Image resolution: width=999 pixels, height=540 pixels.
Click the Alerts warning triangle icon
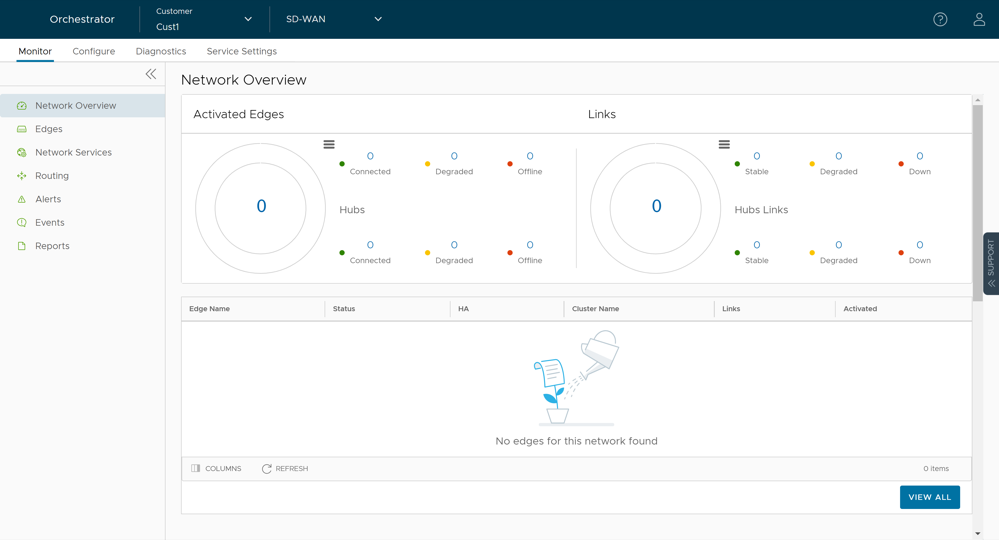pyautogui.click(x=22, y=199)
